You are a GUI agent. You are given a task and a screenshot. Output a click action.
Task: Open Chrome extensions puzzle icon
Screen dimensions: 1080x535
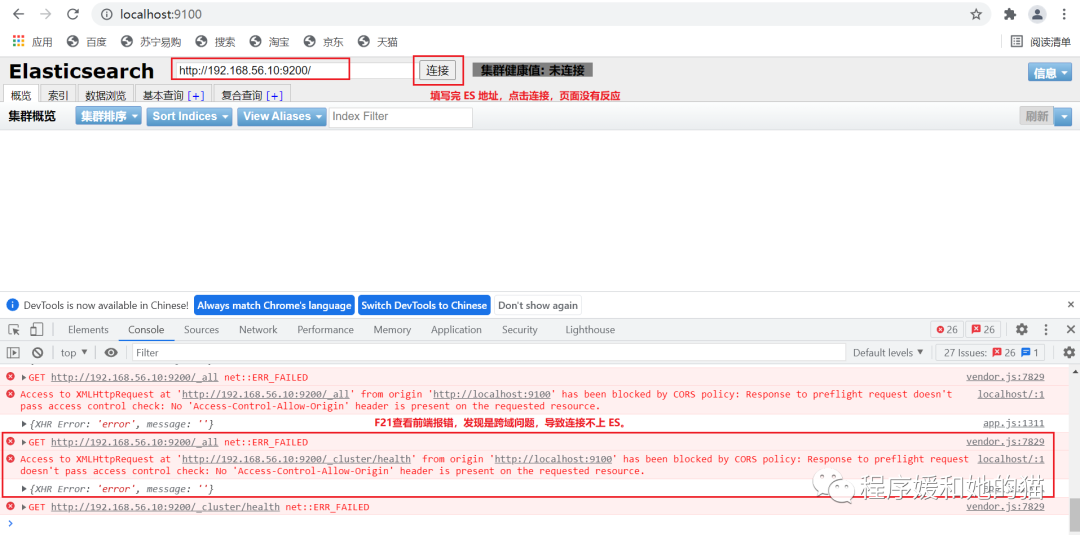pos(1010,14)
